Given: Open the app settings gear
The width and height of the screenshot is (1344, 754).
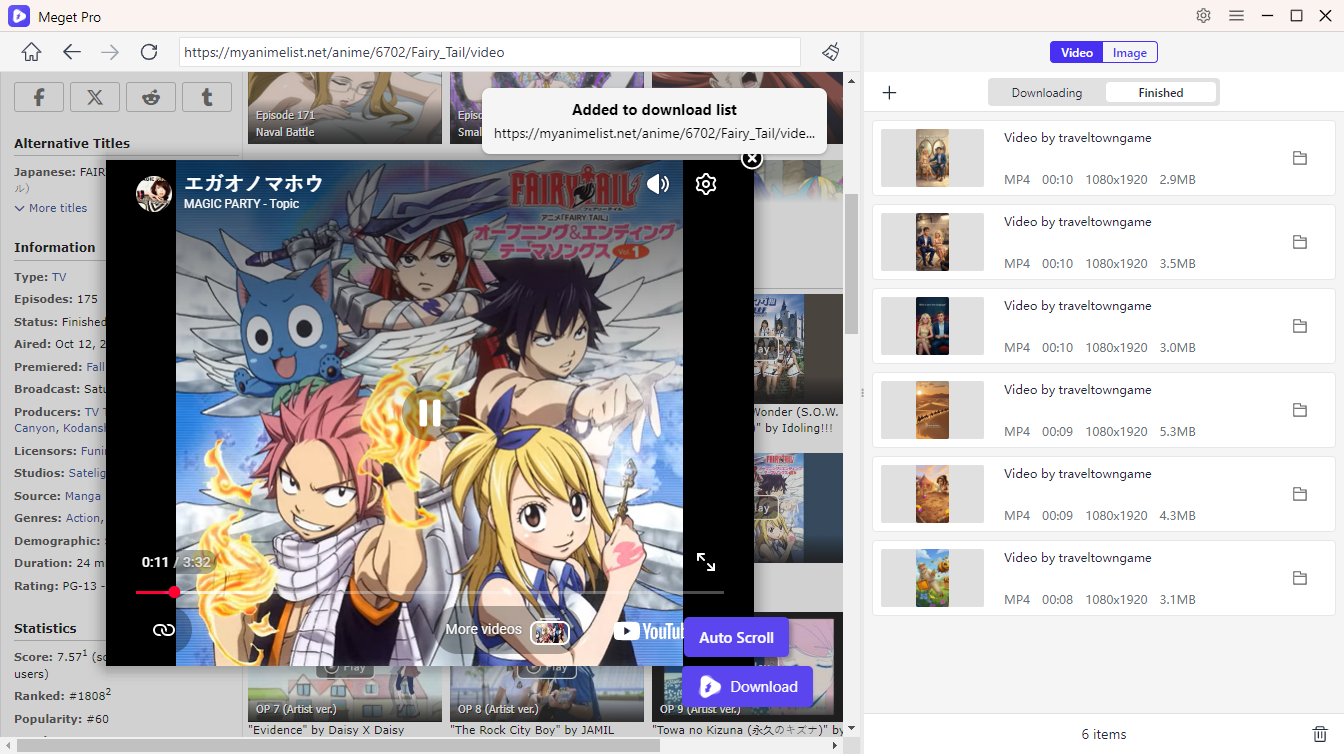Looking at the screenshot, I should click(1203, 16).
